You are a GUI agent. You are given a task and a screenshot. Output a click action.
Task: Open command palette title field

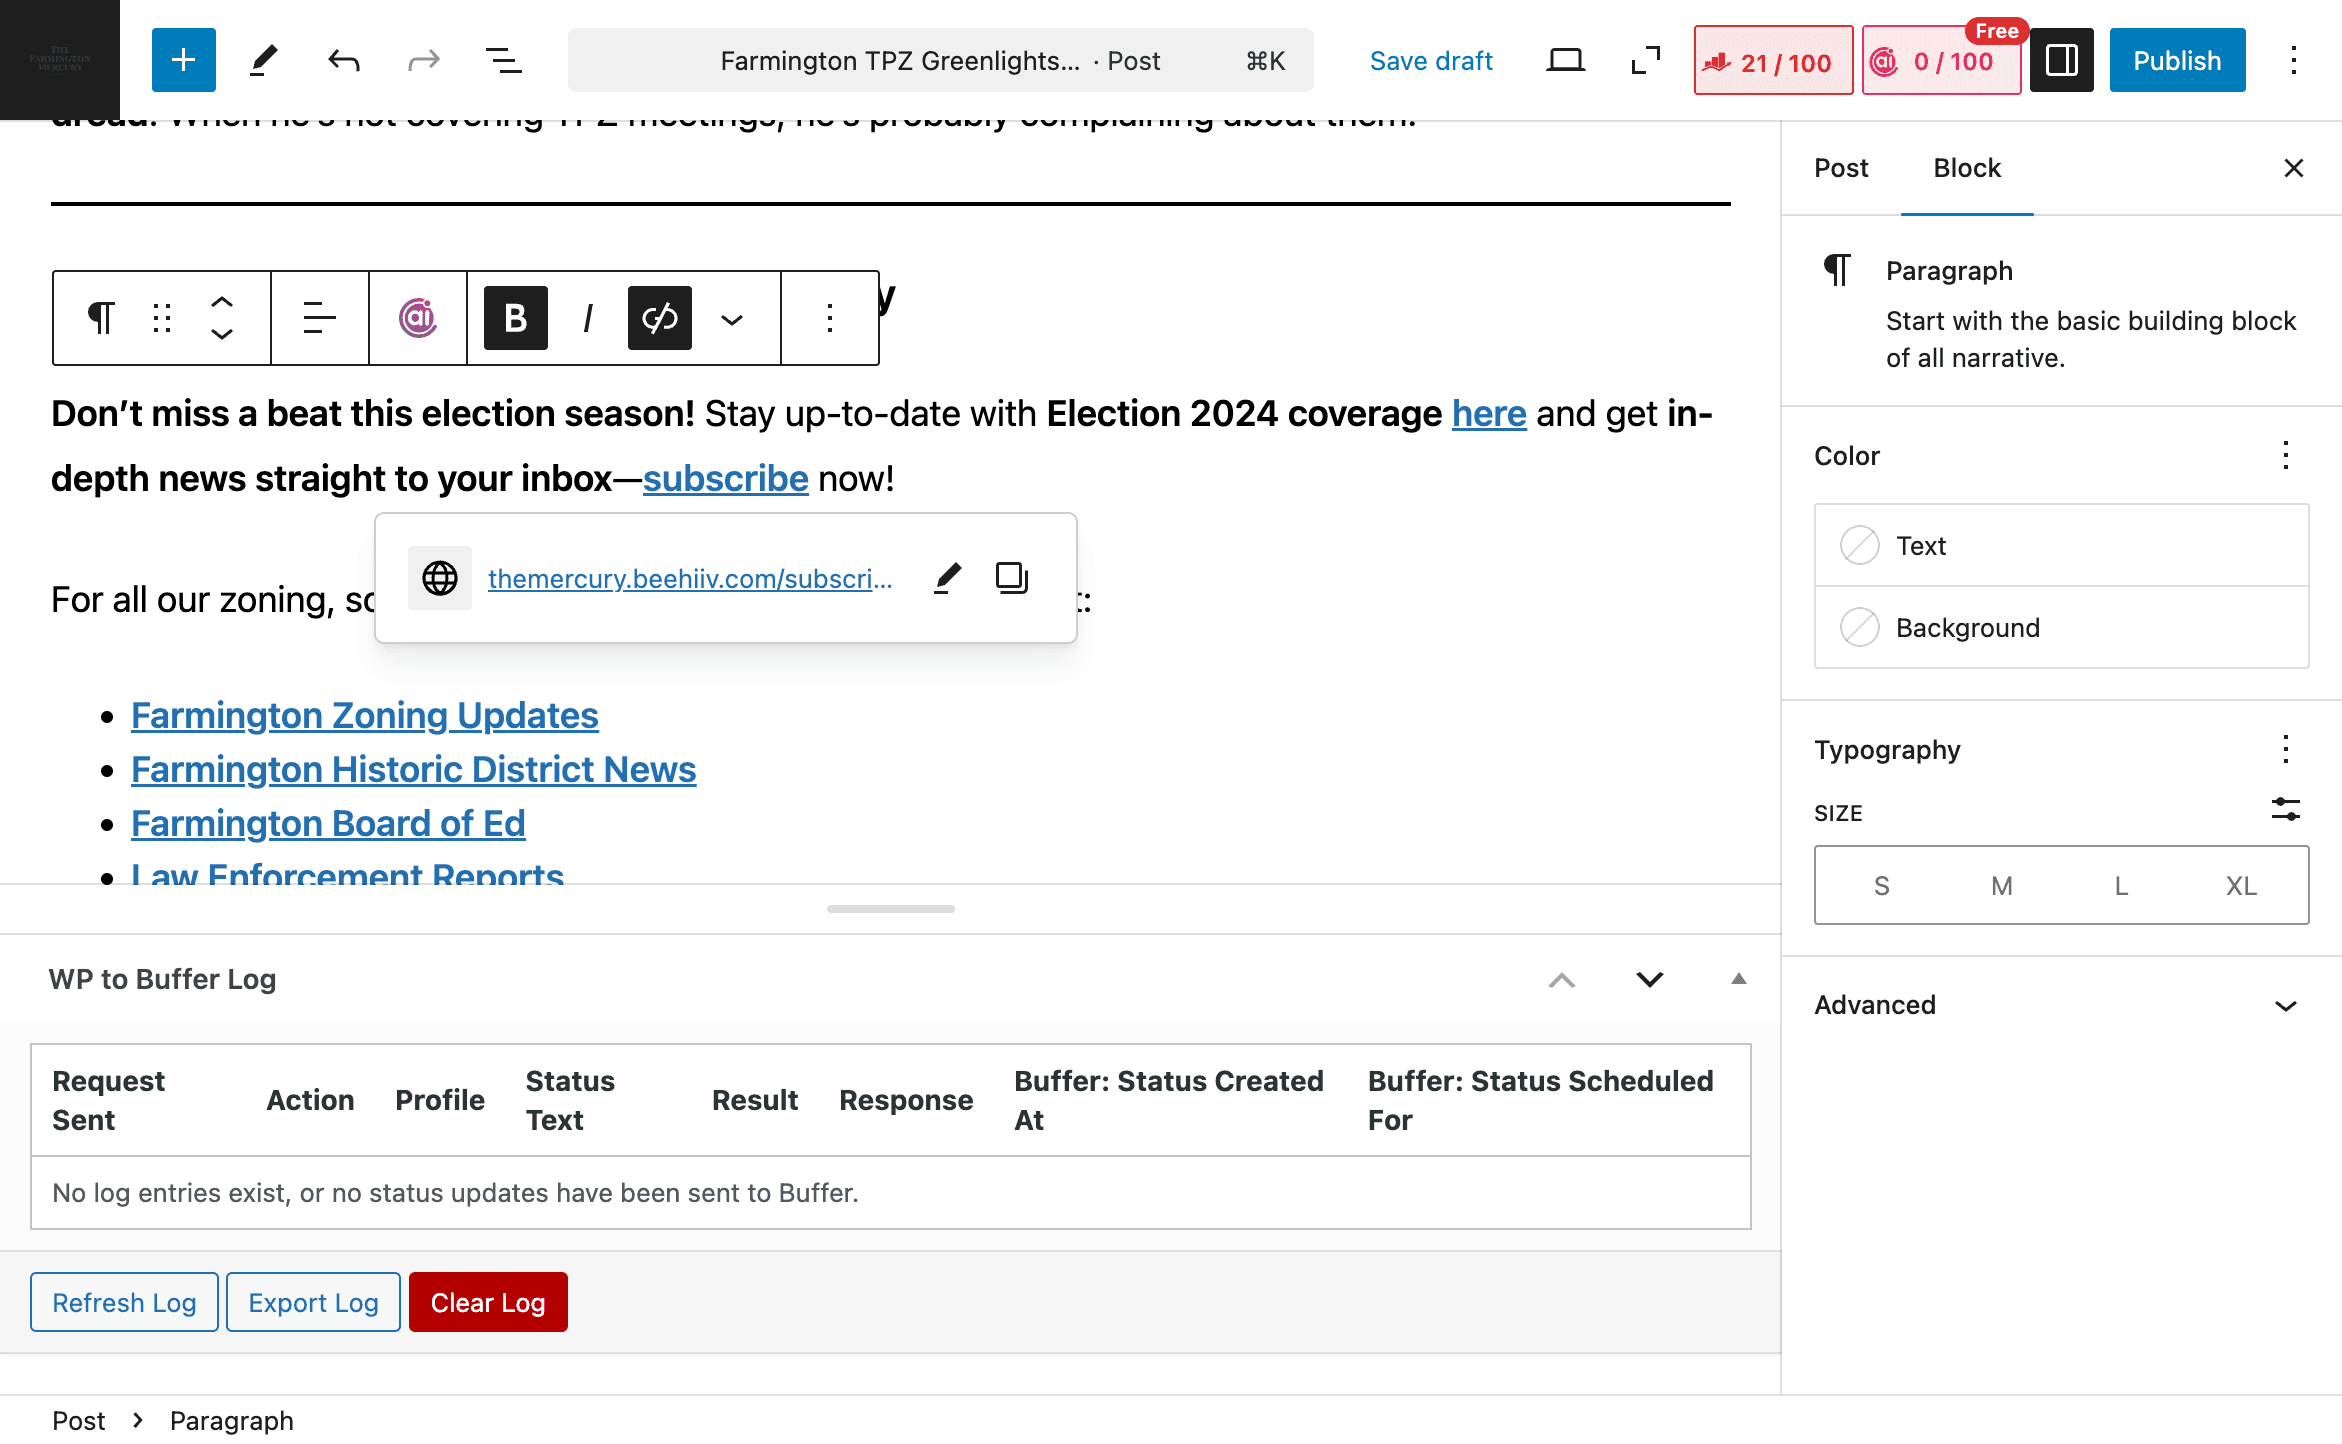pyautogui.click(x=940, y=60)
